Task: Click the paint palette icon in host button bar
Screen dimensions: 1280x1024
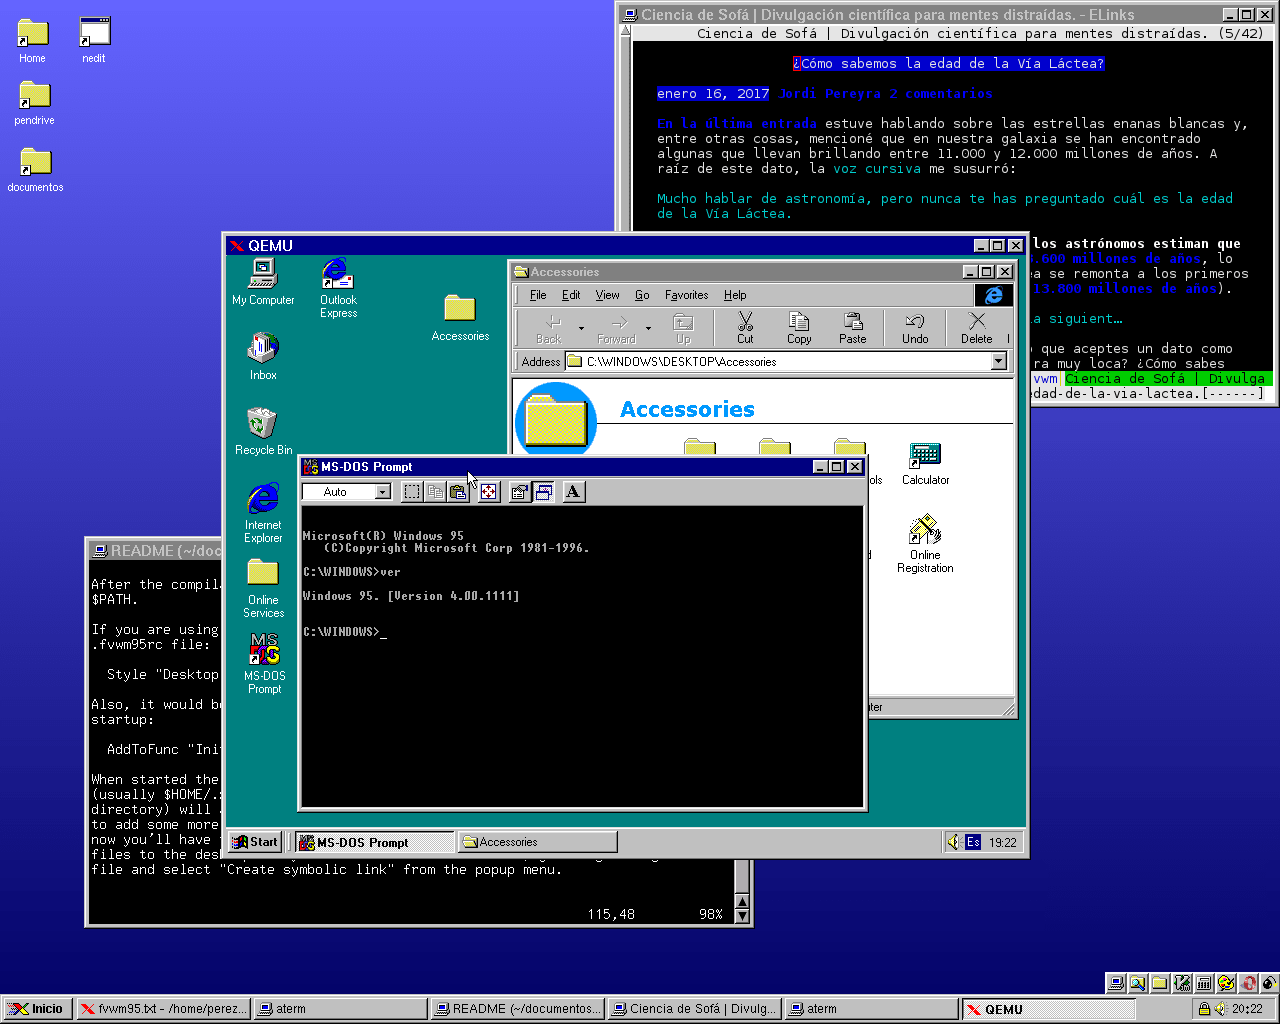Action: click(1226, 983)
